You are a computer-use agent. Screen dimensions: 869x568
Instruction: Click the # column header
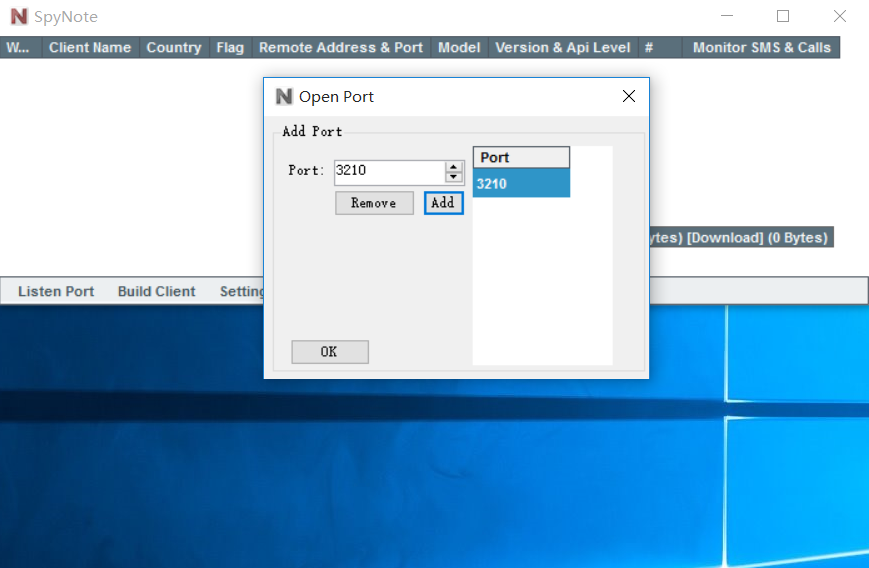pos(660,48)
